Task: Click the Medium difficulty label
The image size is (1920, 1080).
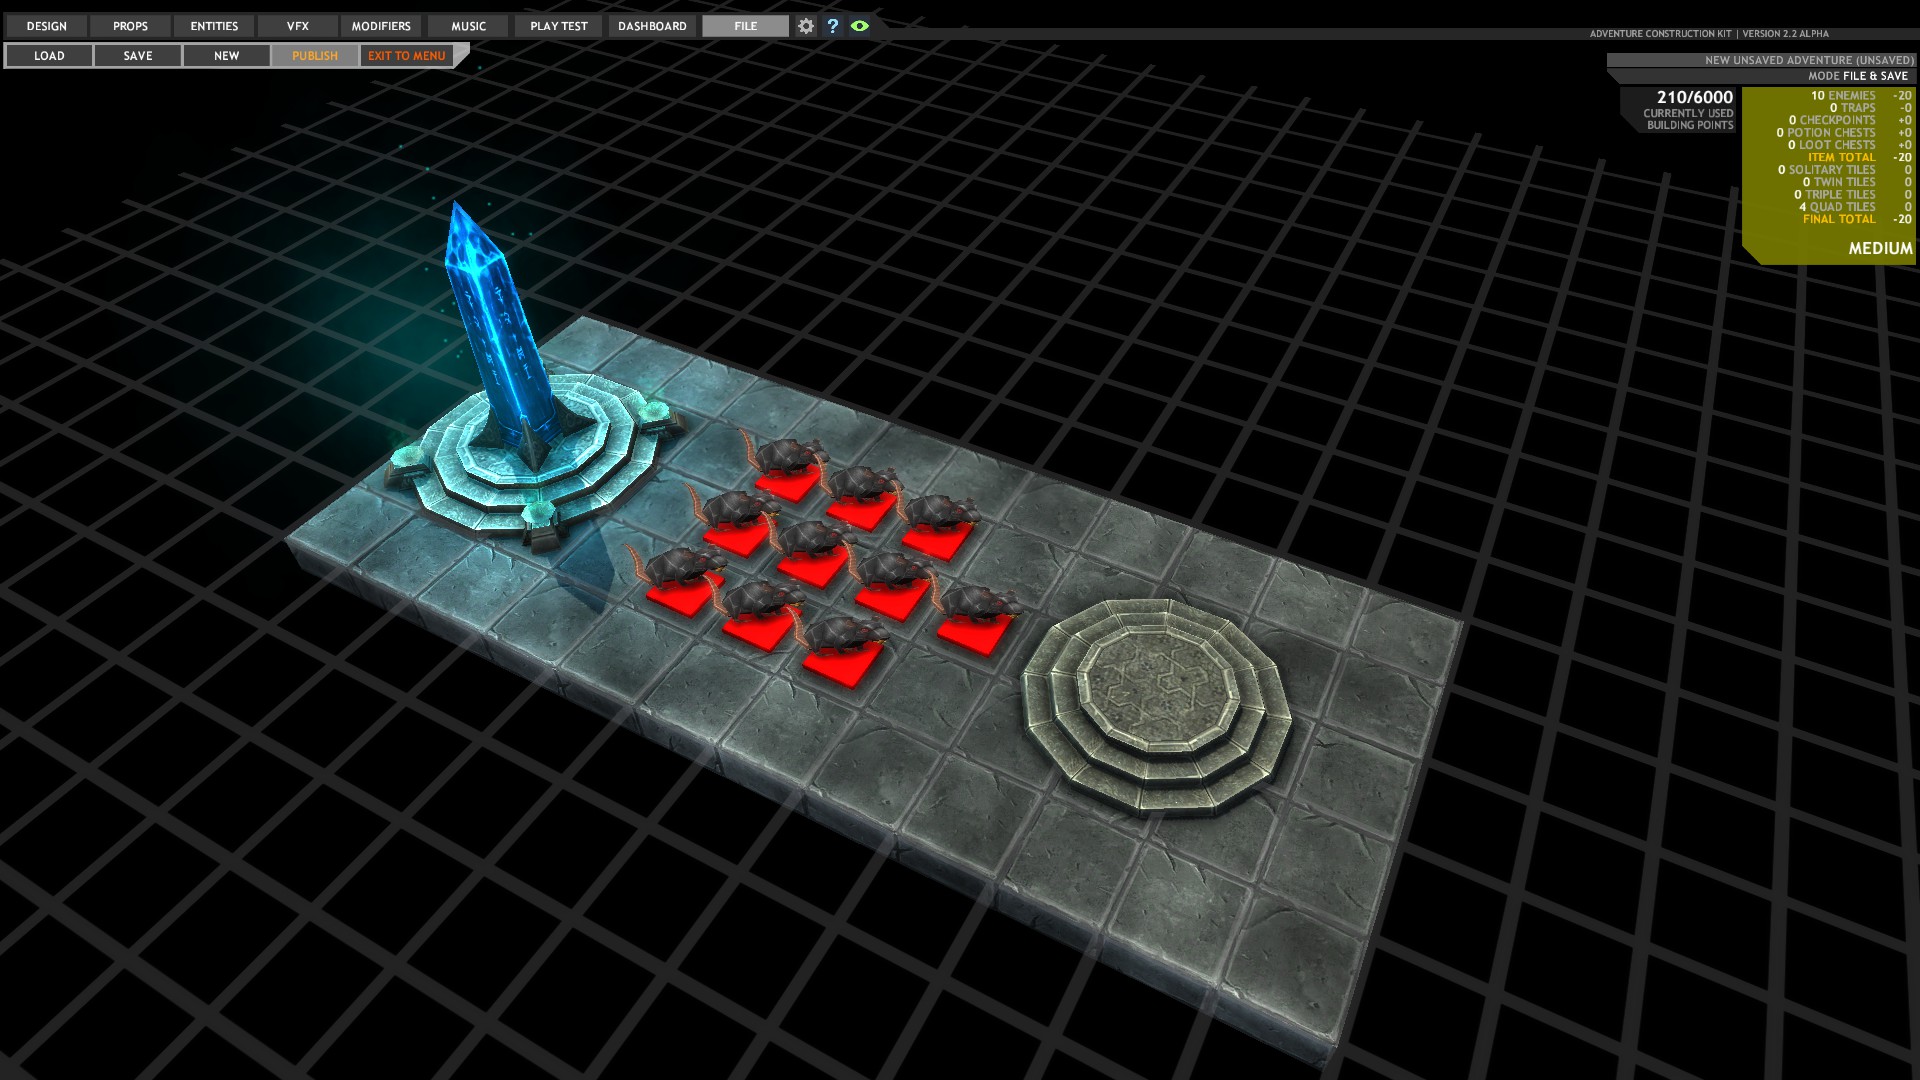Action: (1879, 248)
